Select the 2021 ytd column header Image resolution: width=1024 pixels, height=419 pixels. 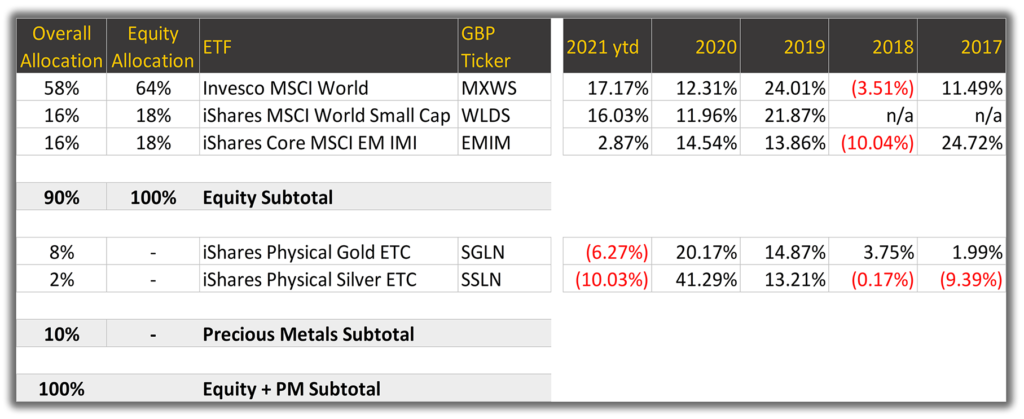click(607, 46)
